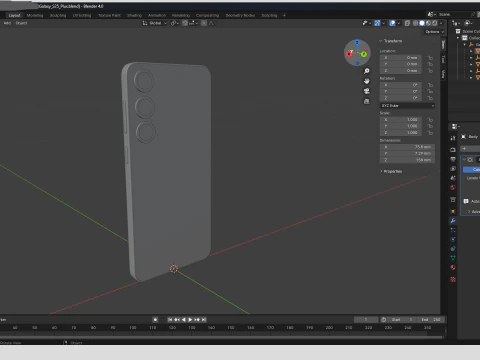480x360 pixels.
Task: Click the pan hand icon in viewport
Action: pyautogui.click(x=367, y=81)
